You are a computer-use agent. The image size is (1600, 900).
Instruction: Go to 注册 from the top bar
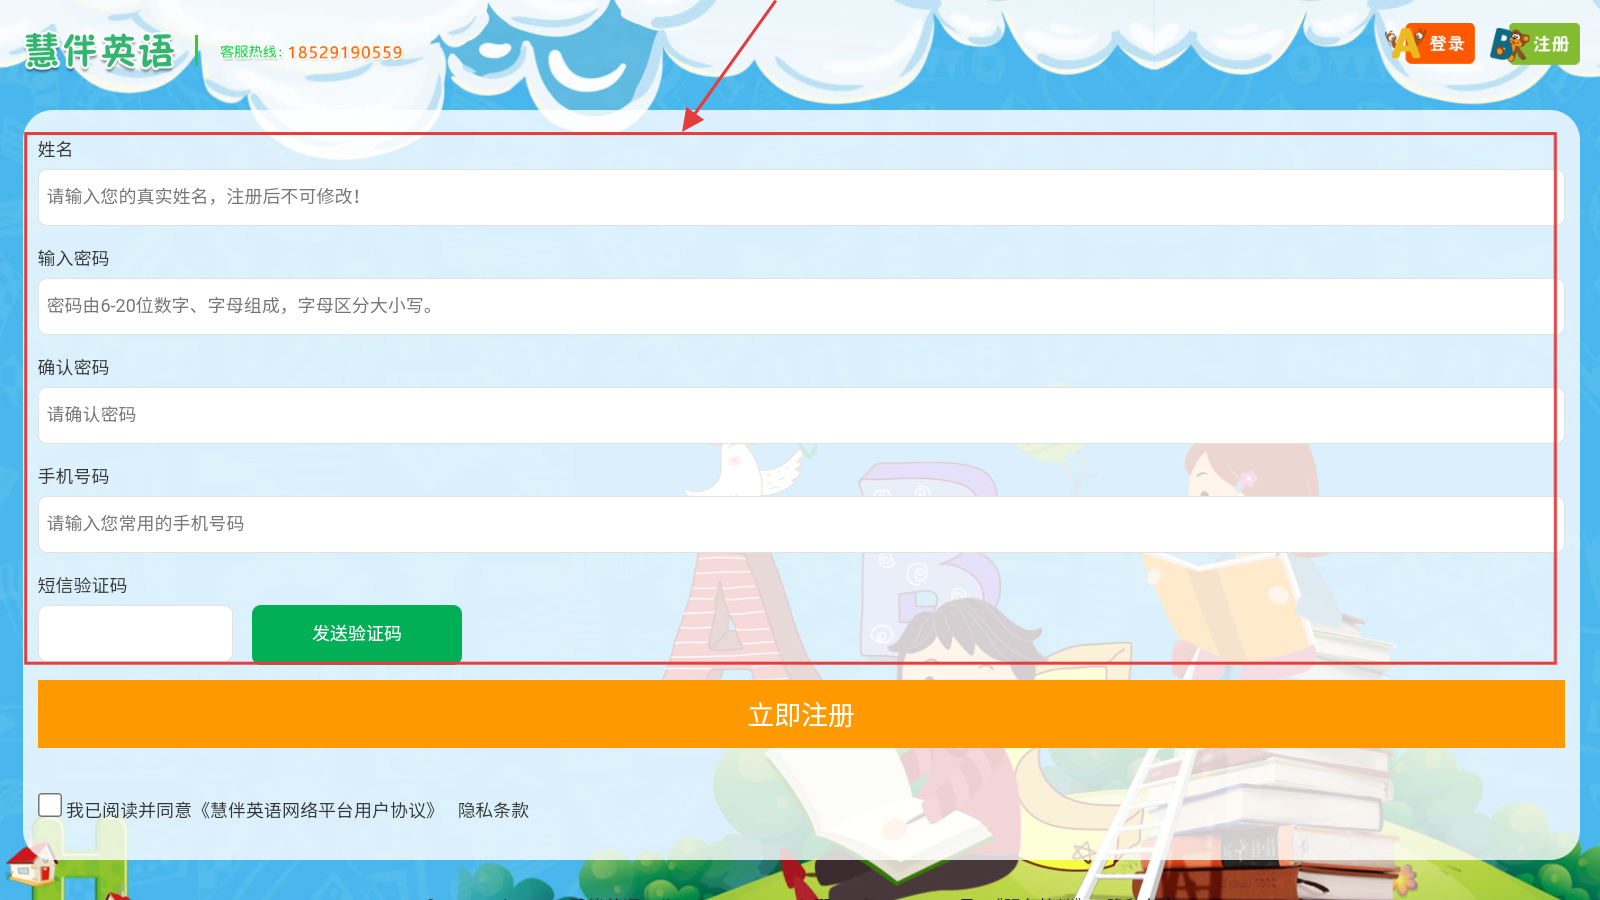pyautogui.click(x=1550, y=44)
